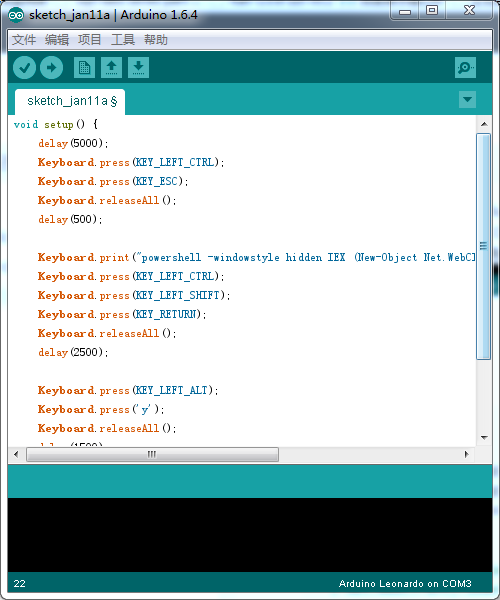
Task: Click the horizontal scrollbar left arrow
Action: click(16, 455)
